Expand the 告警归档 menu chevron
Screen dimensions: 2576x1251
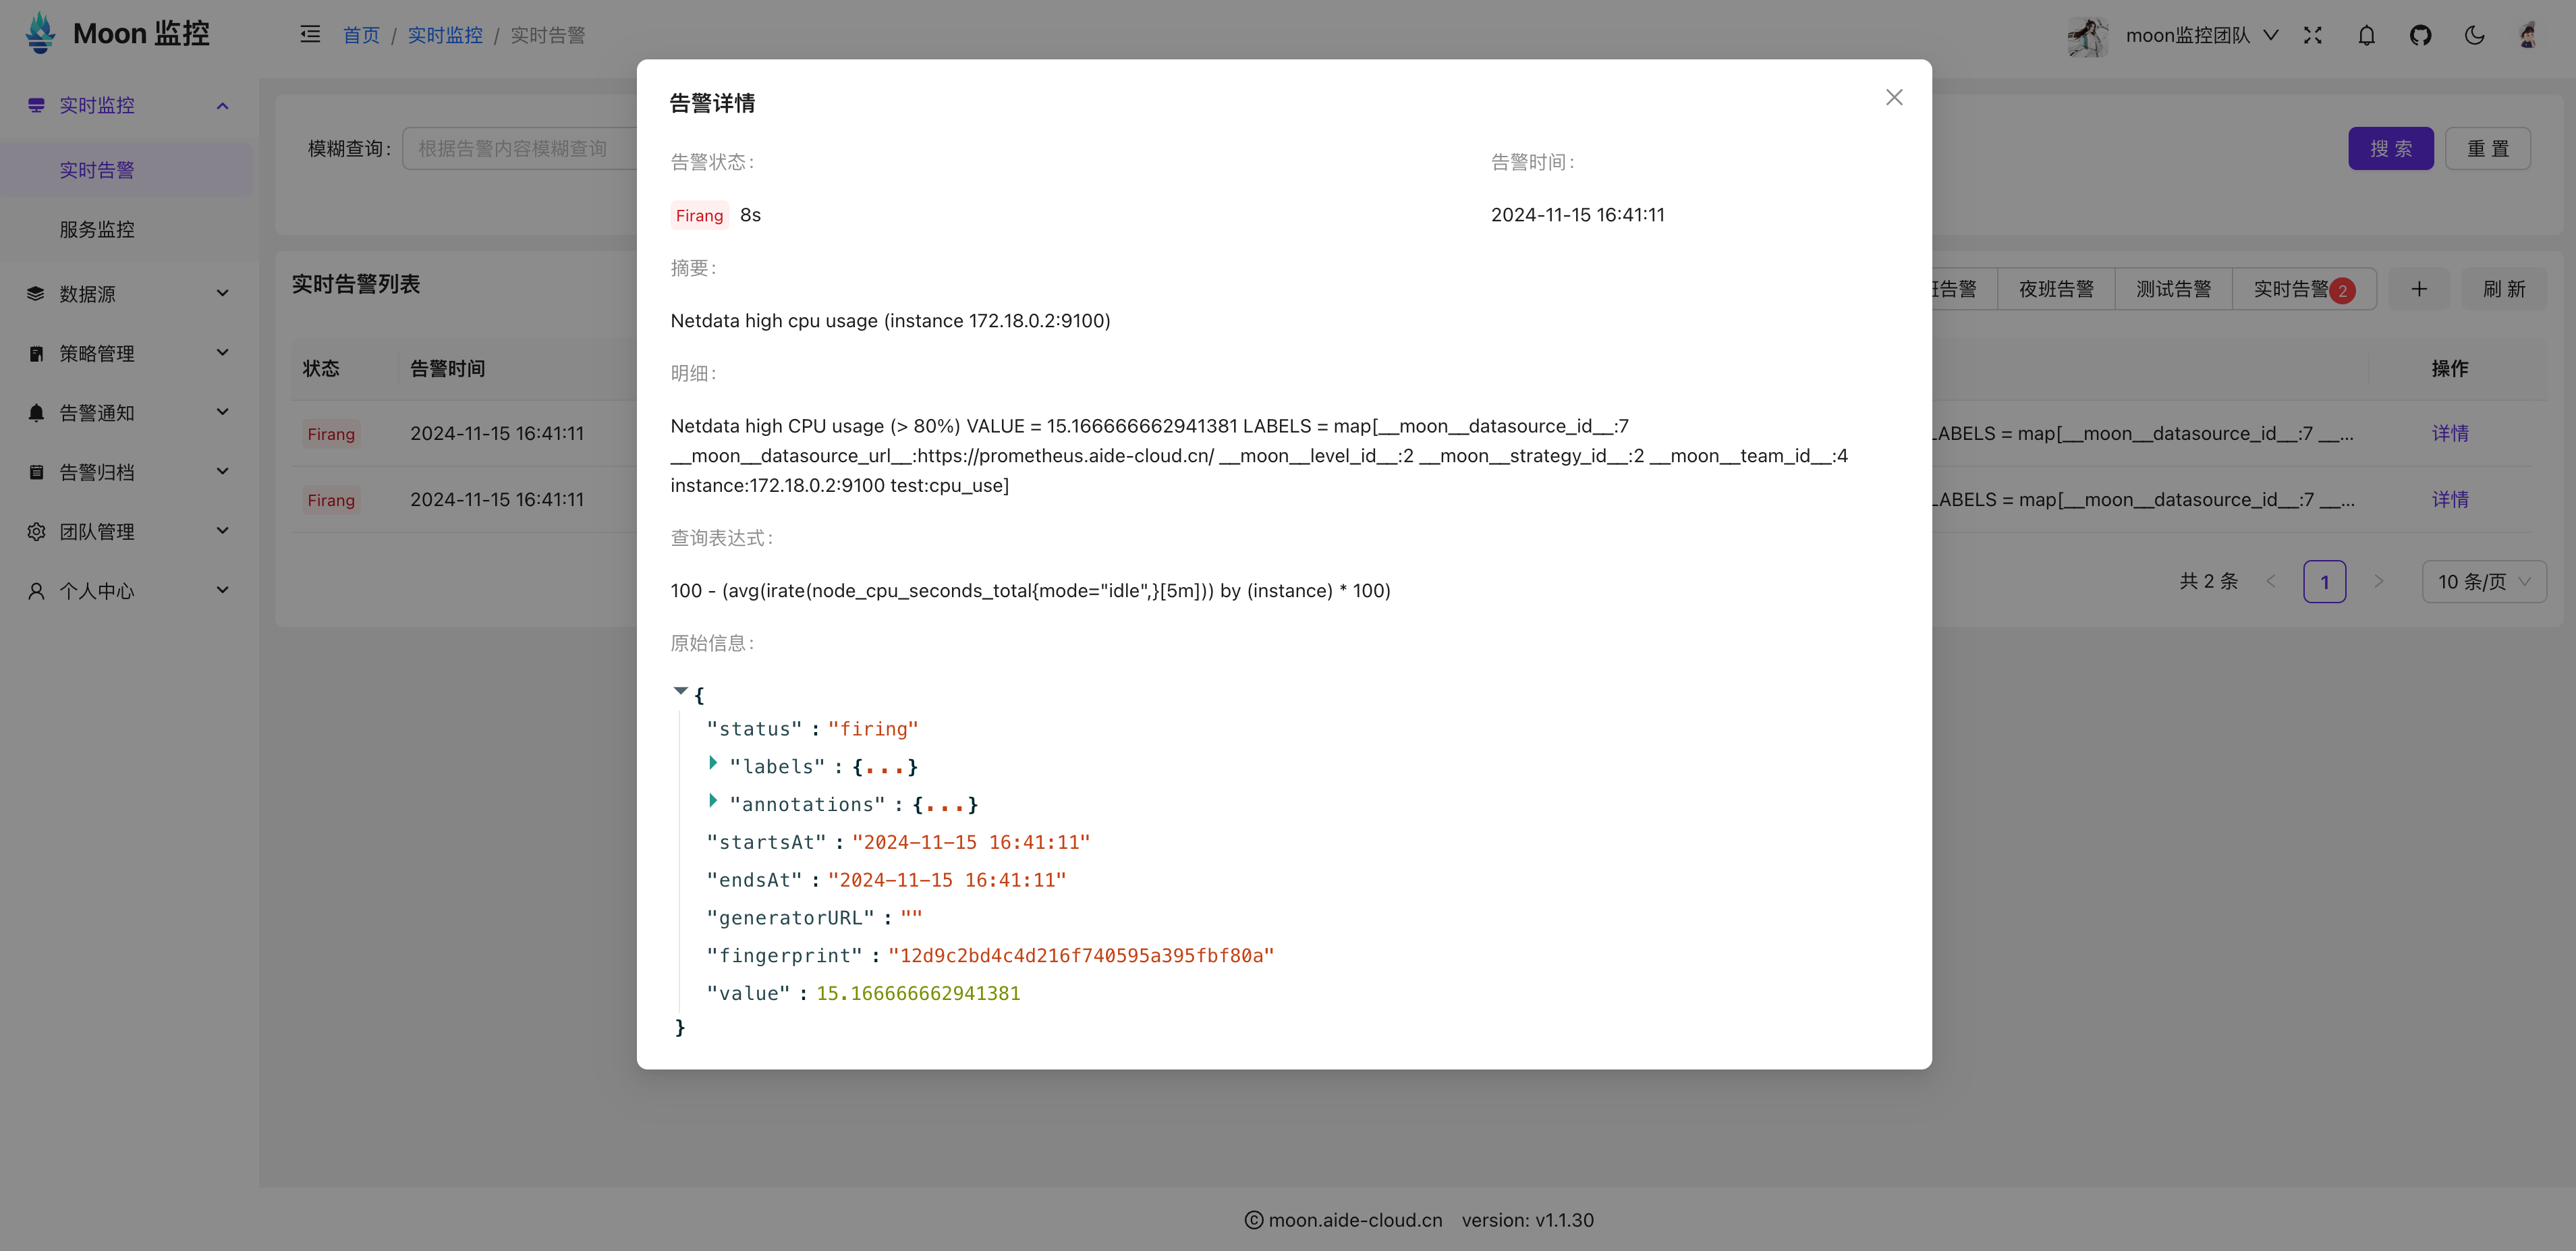click(223, 471)
